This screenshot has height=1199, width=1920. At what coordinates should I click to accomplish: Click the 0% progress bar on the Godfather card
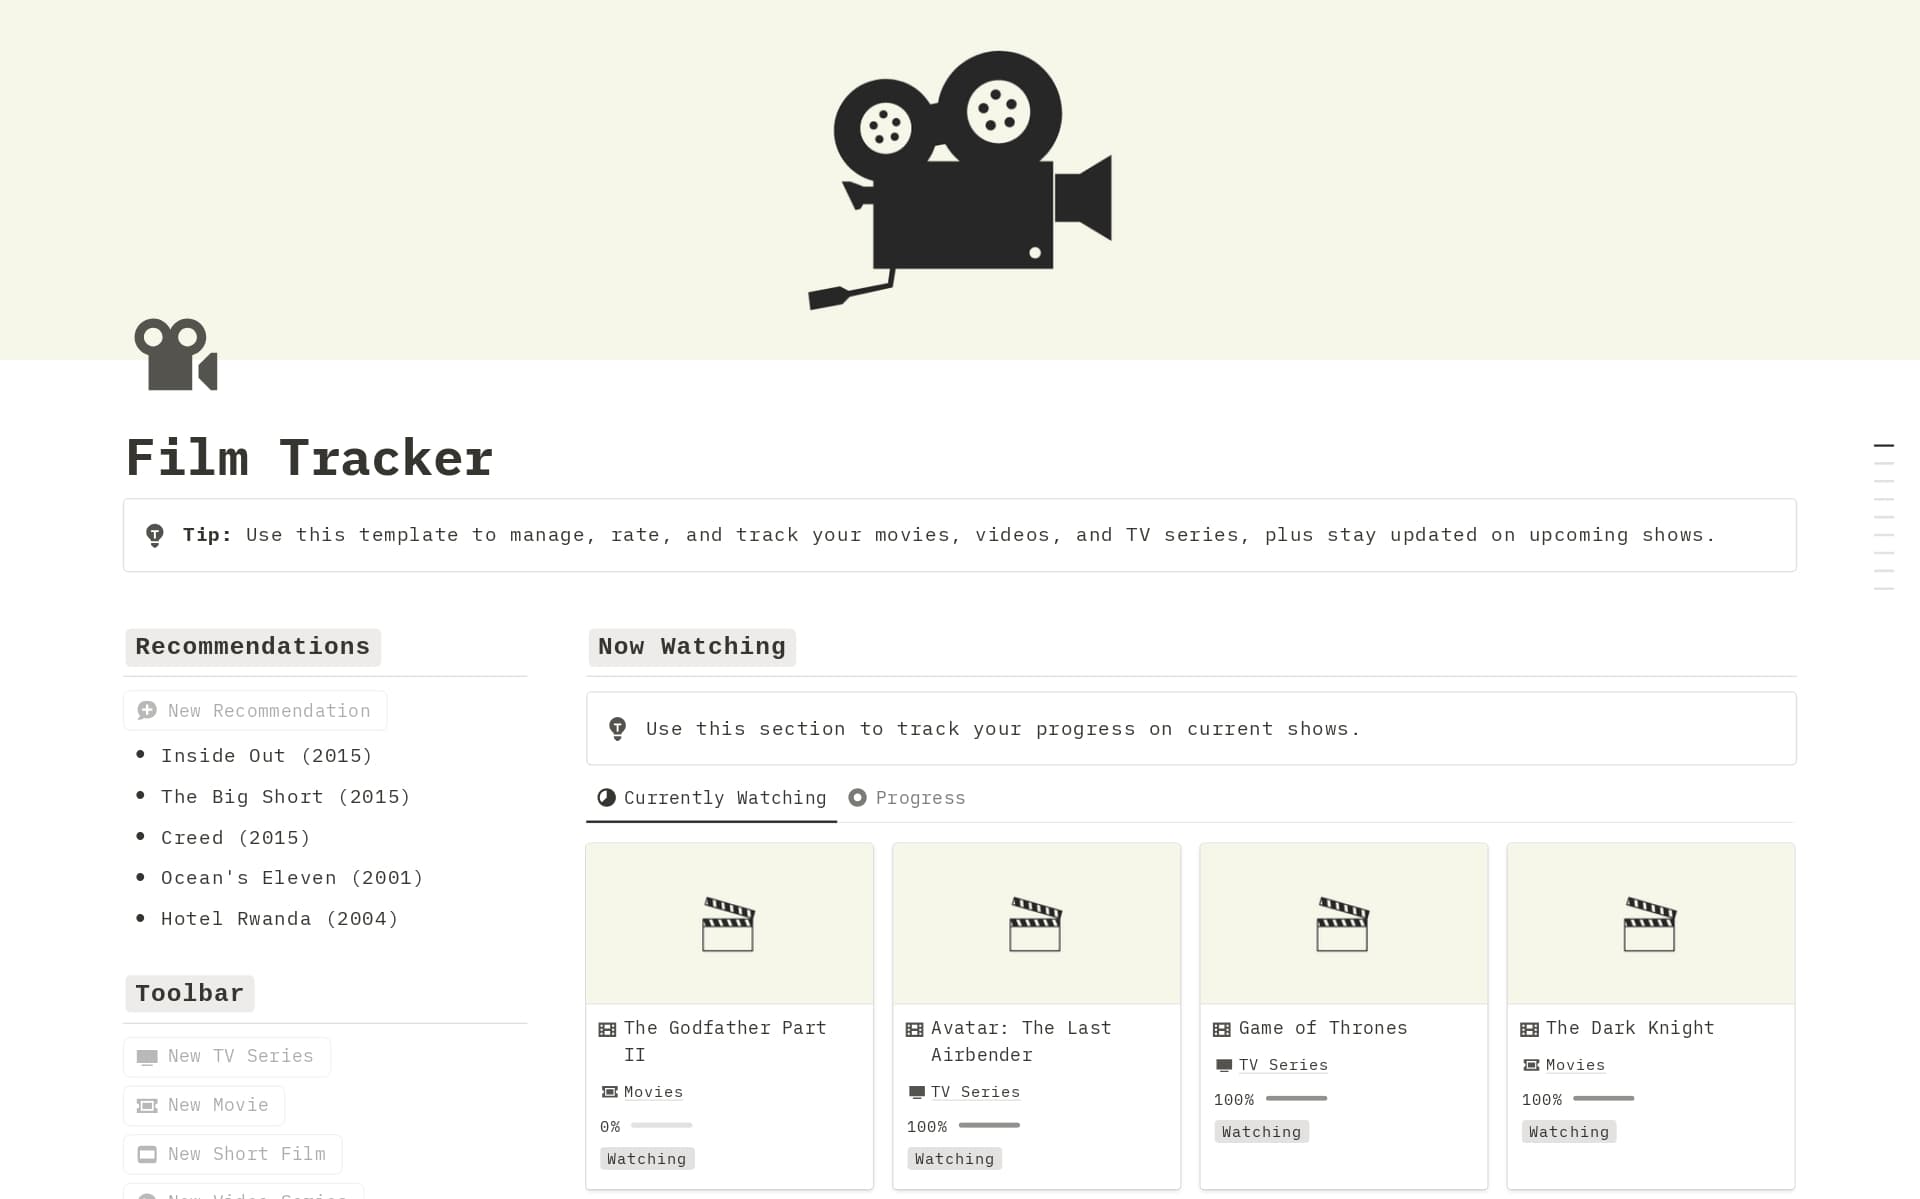pyautogui.click(x=661, y=1126)
